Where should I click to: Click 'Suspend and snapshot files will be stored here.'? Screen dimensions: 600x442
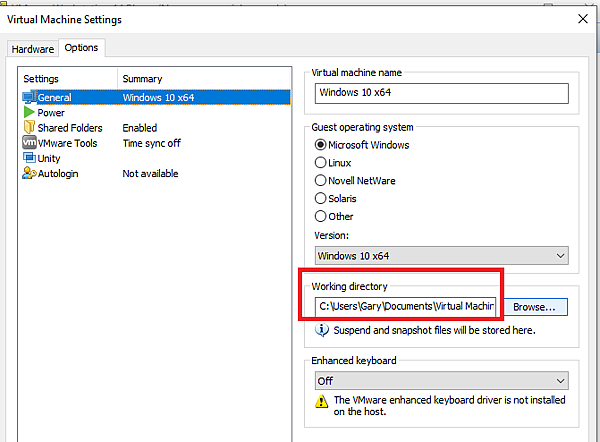point(434,330)
